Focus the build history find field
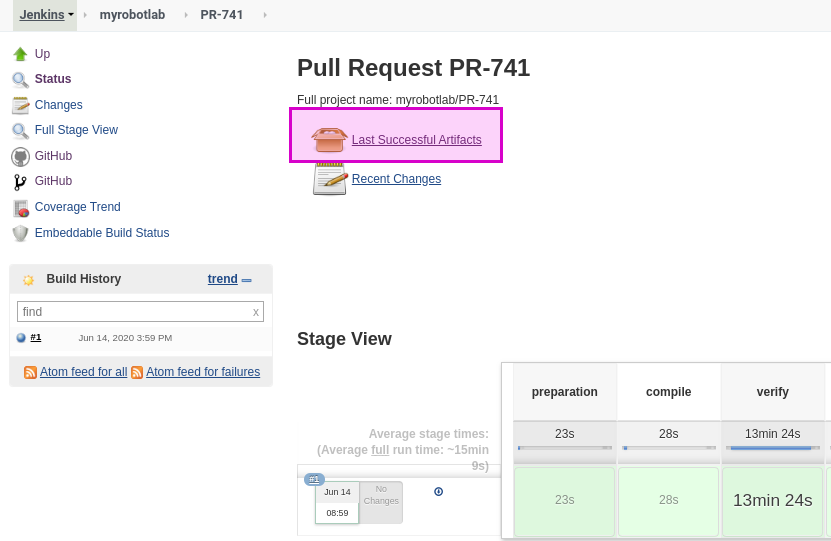This screenshot has height=541, width=831. (140, 312)
